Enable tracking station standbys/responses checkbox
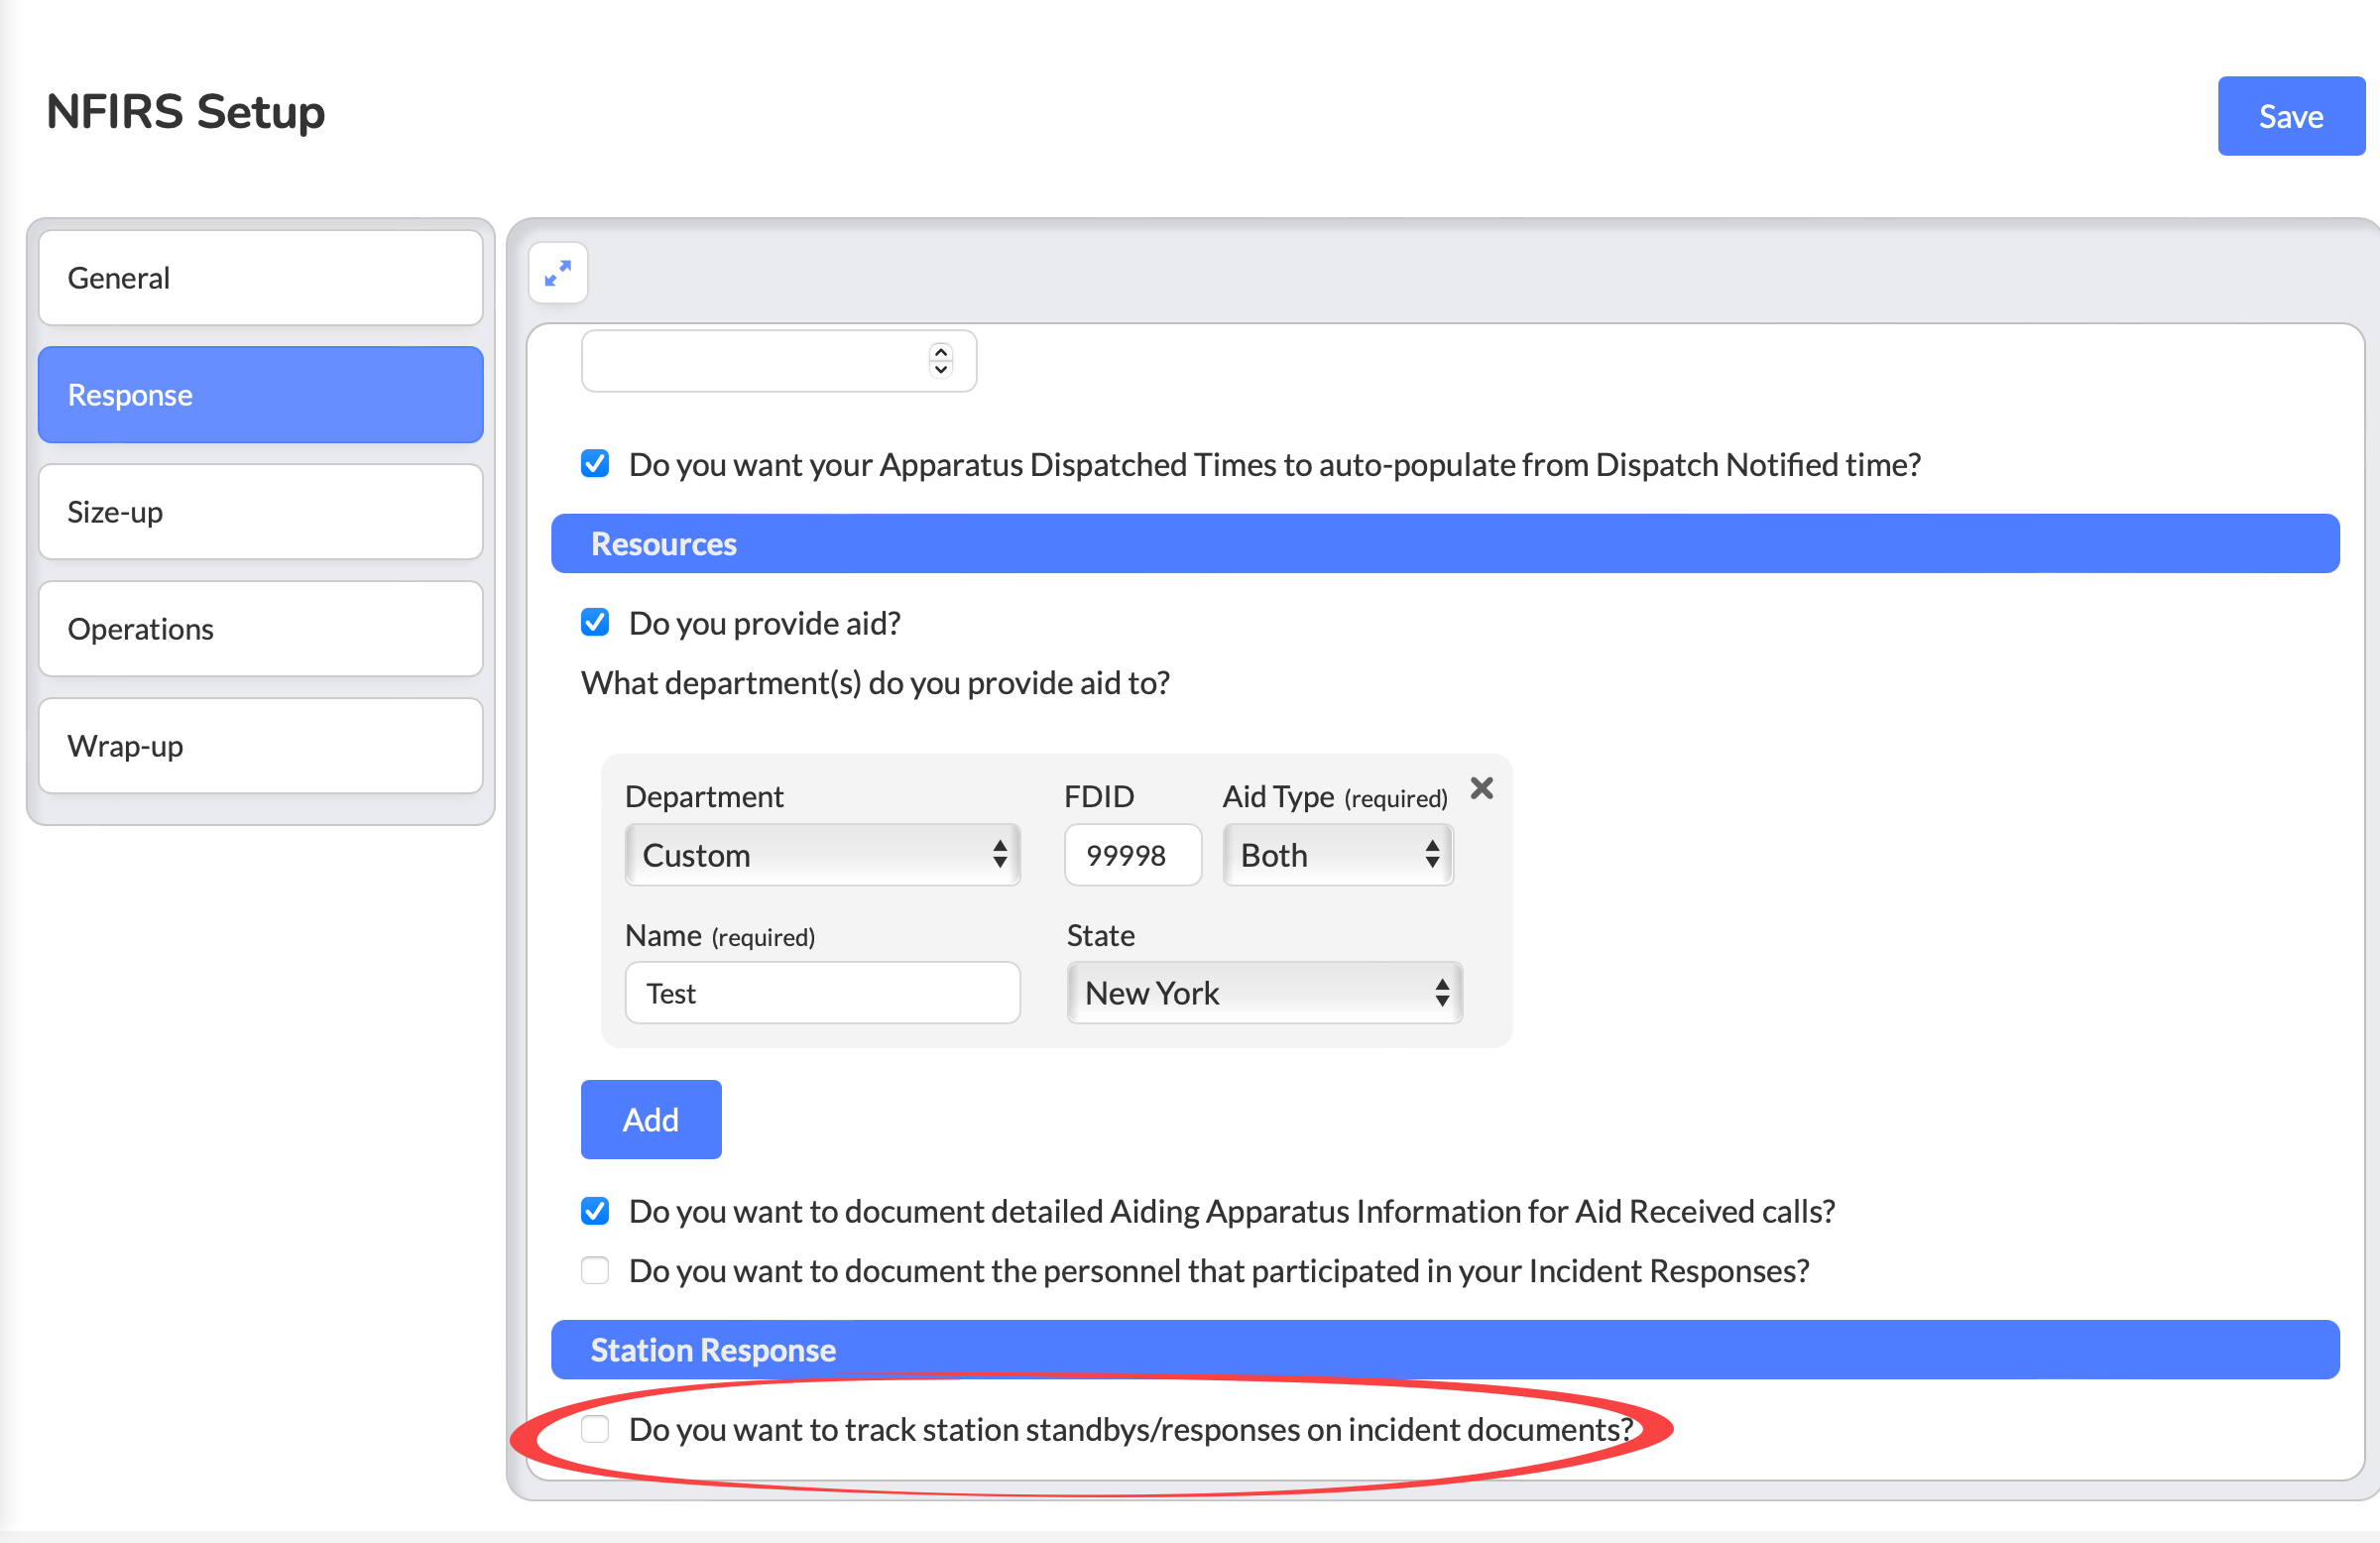The width and height of the screenshot is (2380, 1543). tap(595, 1429)
